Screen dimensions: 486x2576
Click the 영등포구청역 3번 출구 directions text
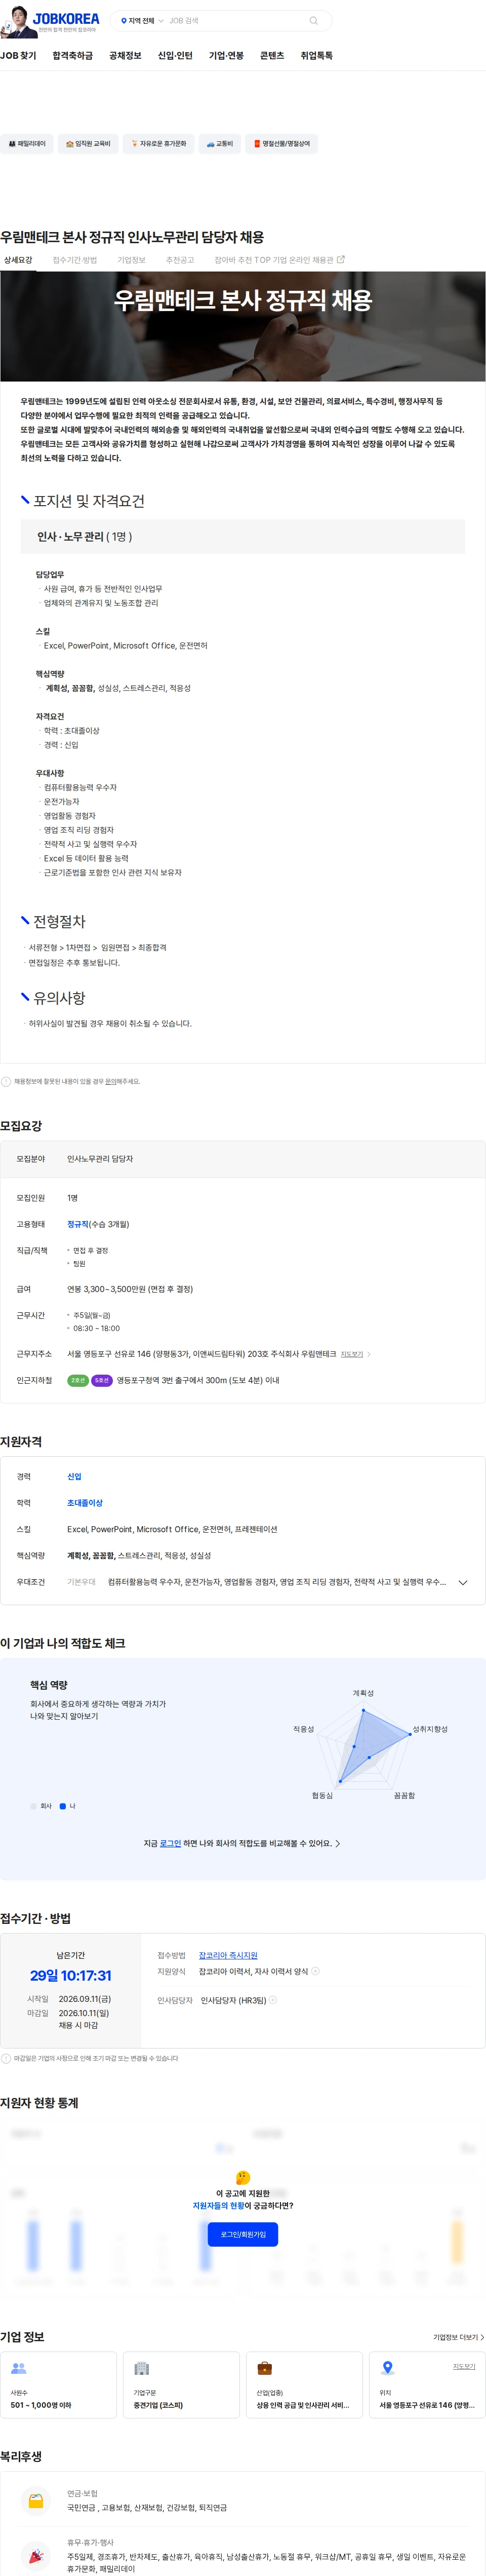click(x=198, y=1380)
